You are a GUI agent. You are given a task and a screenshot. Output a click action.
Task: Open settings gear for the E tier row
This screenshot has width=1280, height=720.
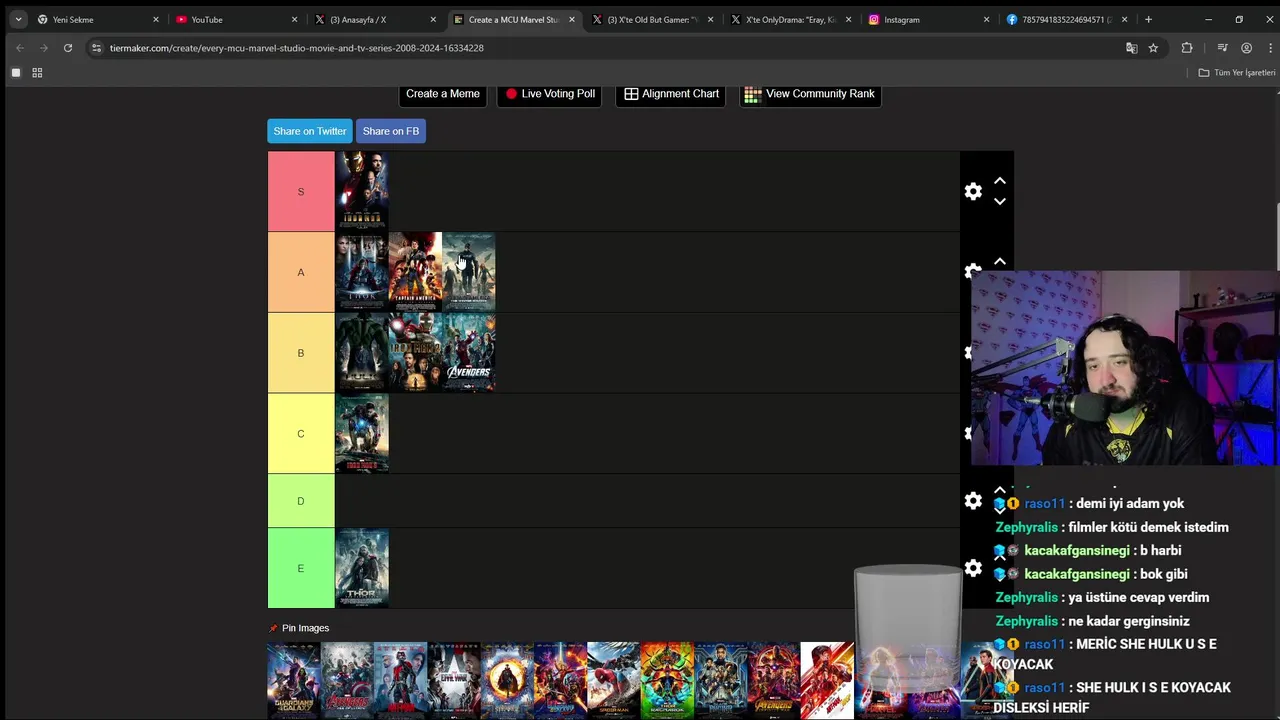(973, 568)
